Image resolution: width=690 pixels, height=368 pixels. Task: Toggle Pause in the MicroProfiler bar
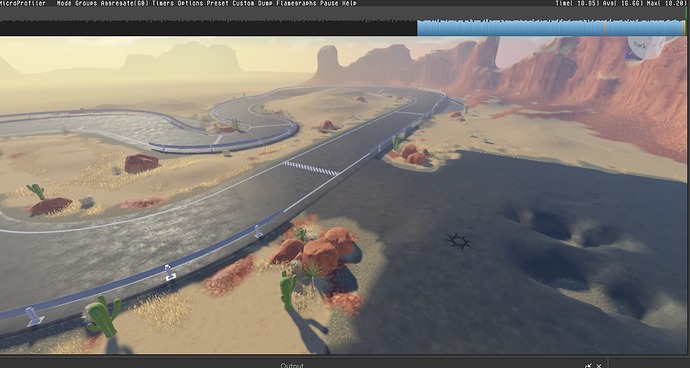329,3
